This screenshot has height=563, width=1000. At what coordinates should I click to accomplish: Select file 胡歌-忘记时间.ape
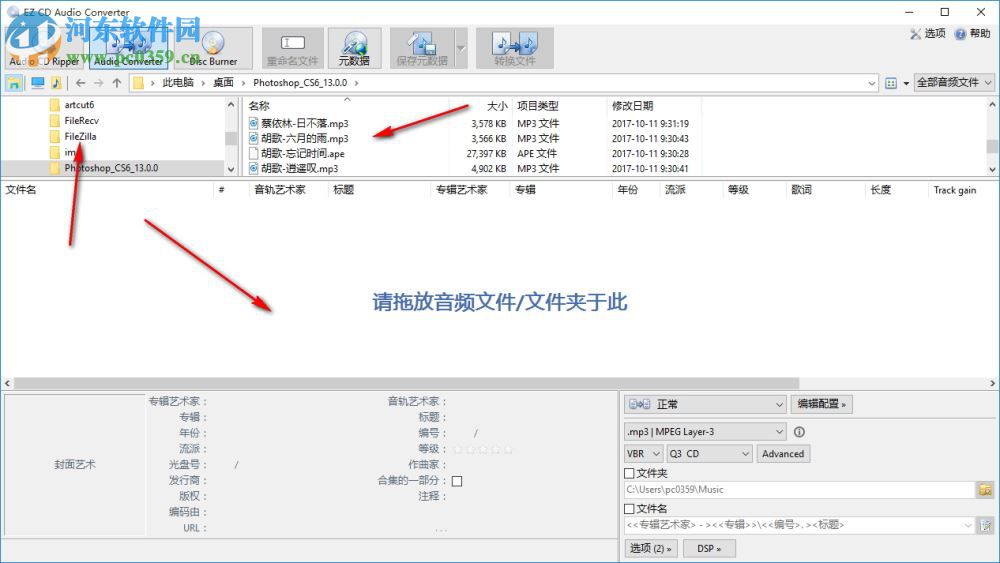pyautogui.click(x=302, y=154)
